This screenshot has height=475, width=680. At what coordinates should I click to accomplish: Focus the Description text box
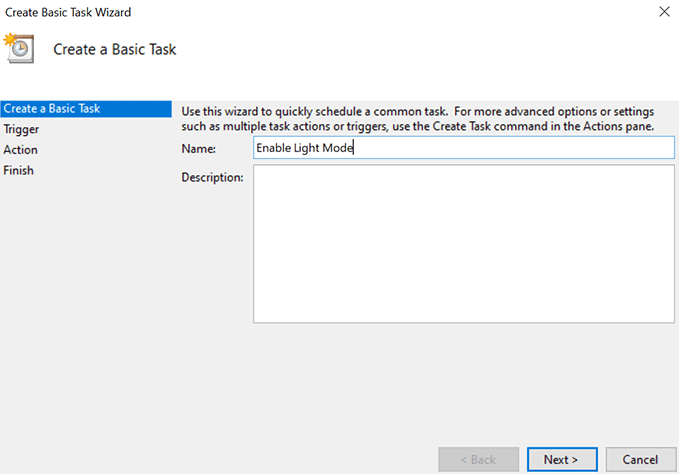(x=463, y=244)
